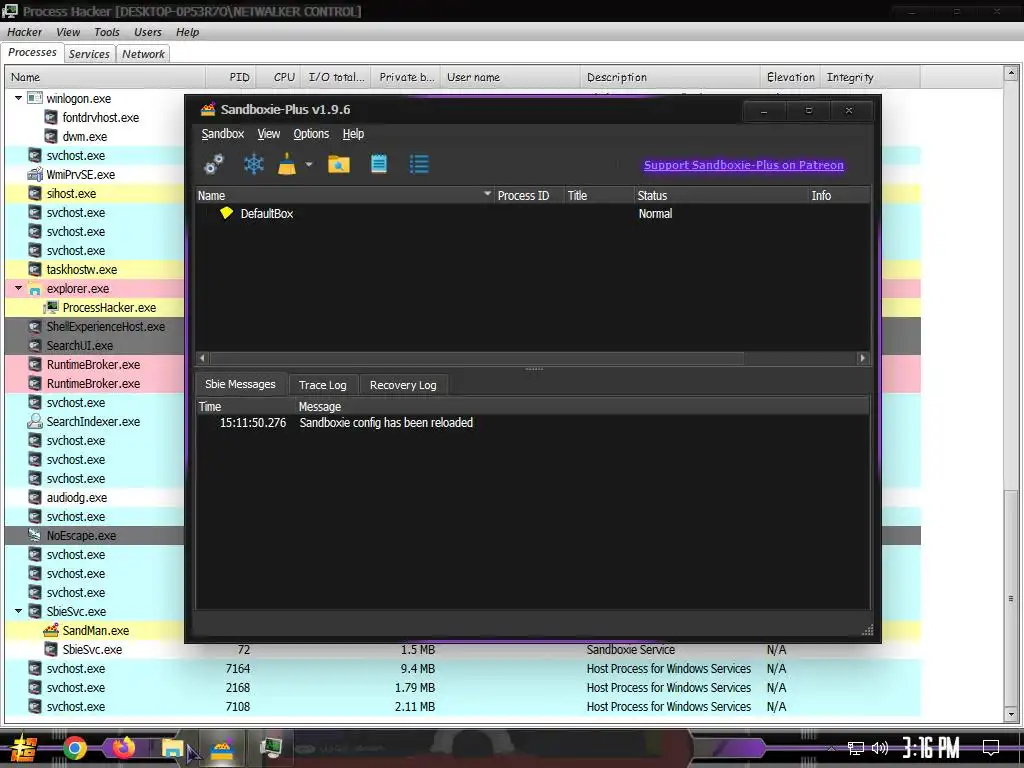This screenshot has height=768, width=1024.
Task: Click the Info column header
Action: [x=839, y=195]
